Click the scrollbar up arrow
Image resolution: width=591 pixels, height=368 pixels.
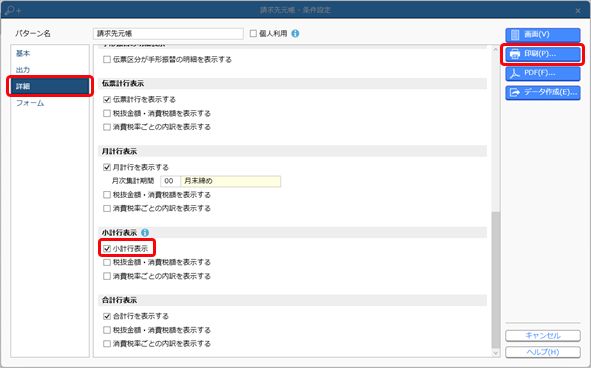[496, 50]
